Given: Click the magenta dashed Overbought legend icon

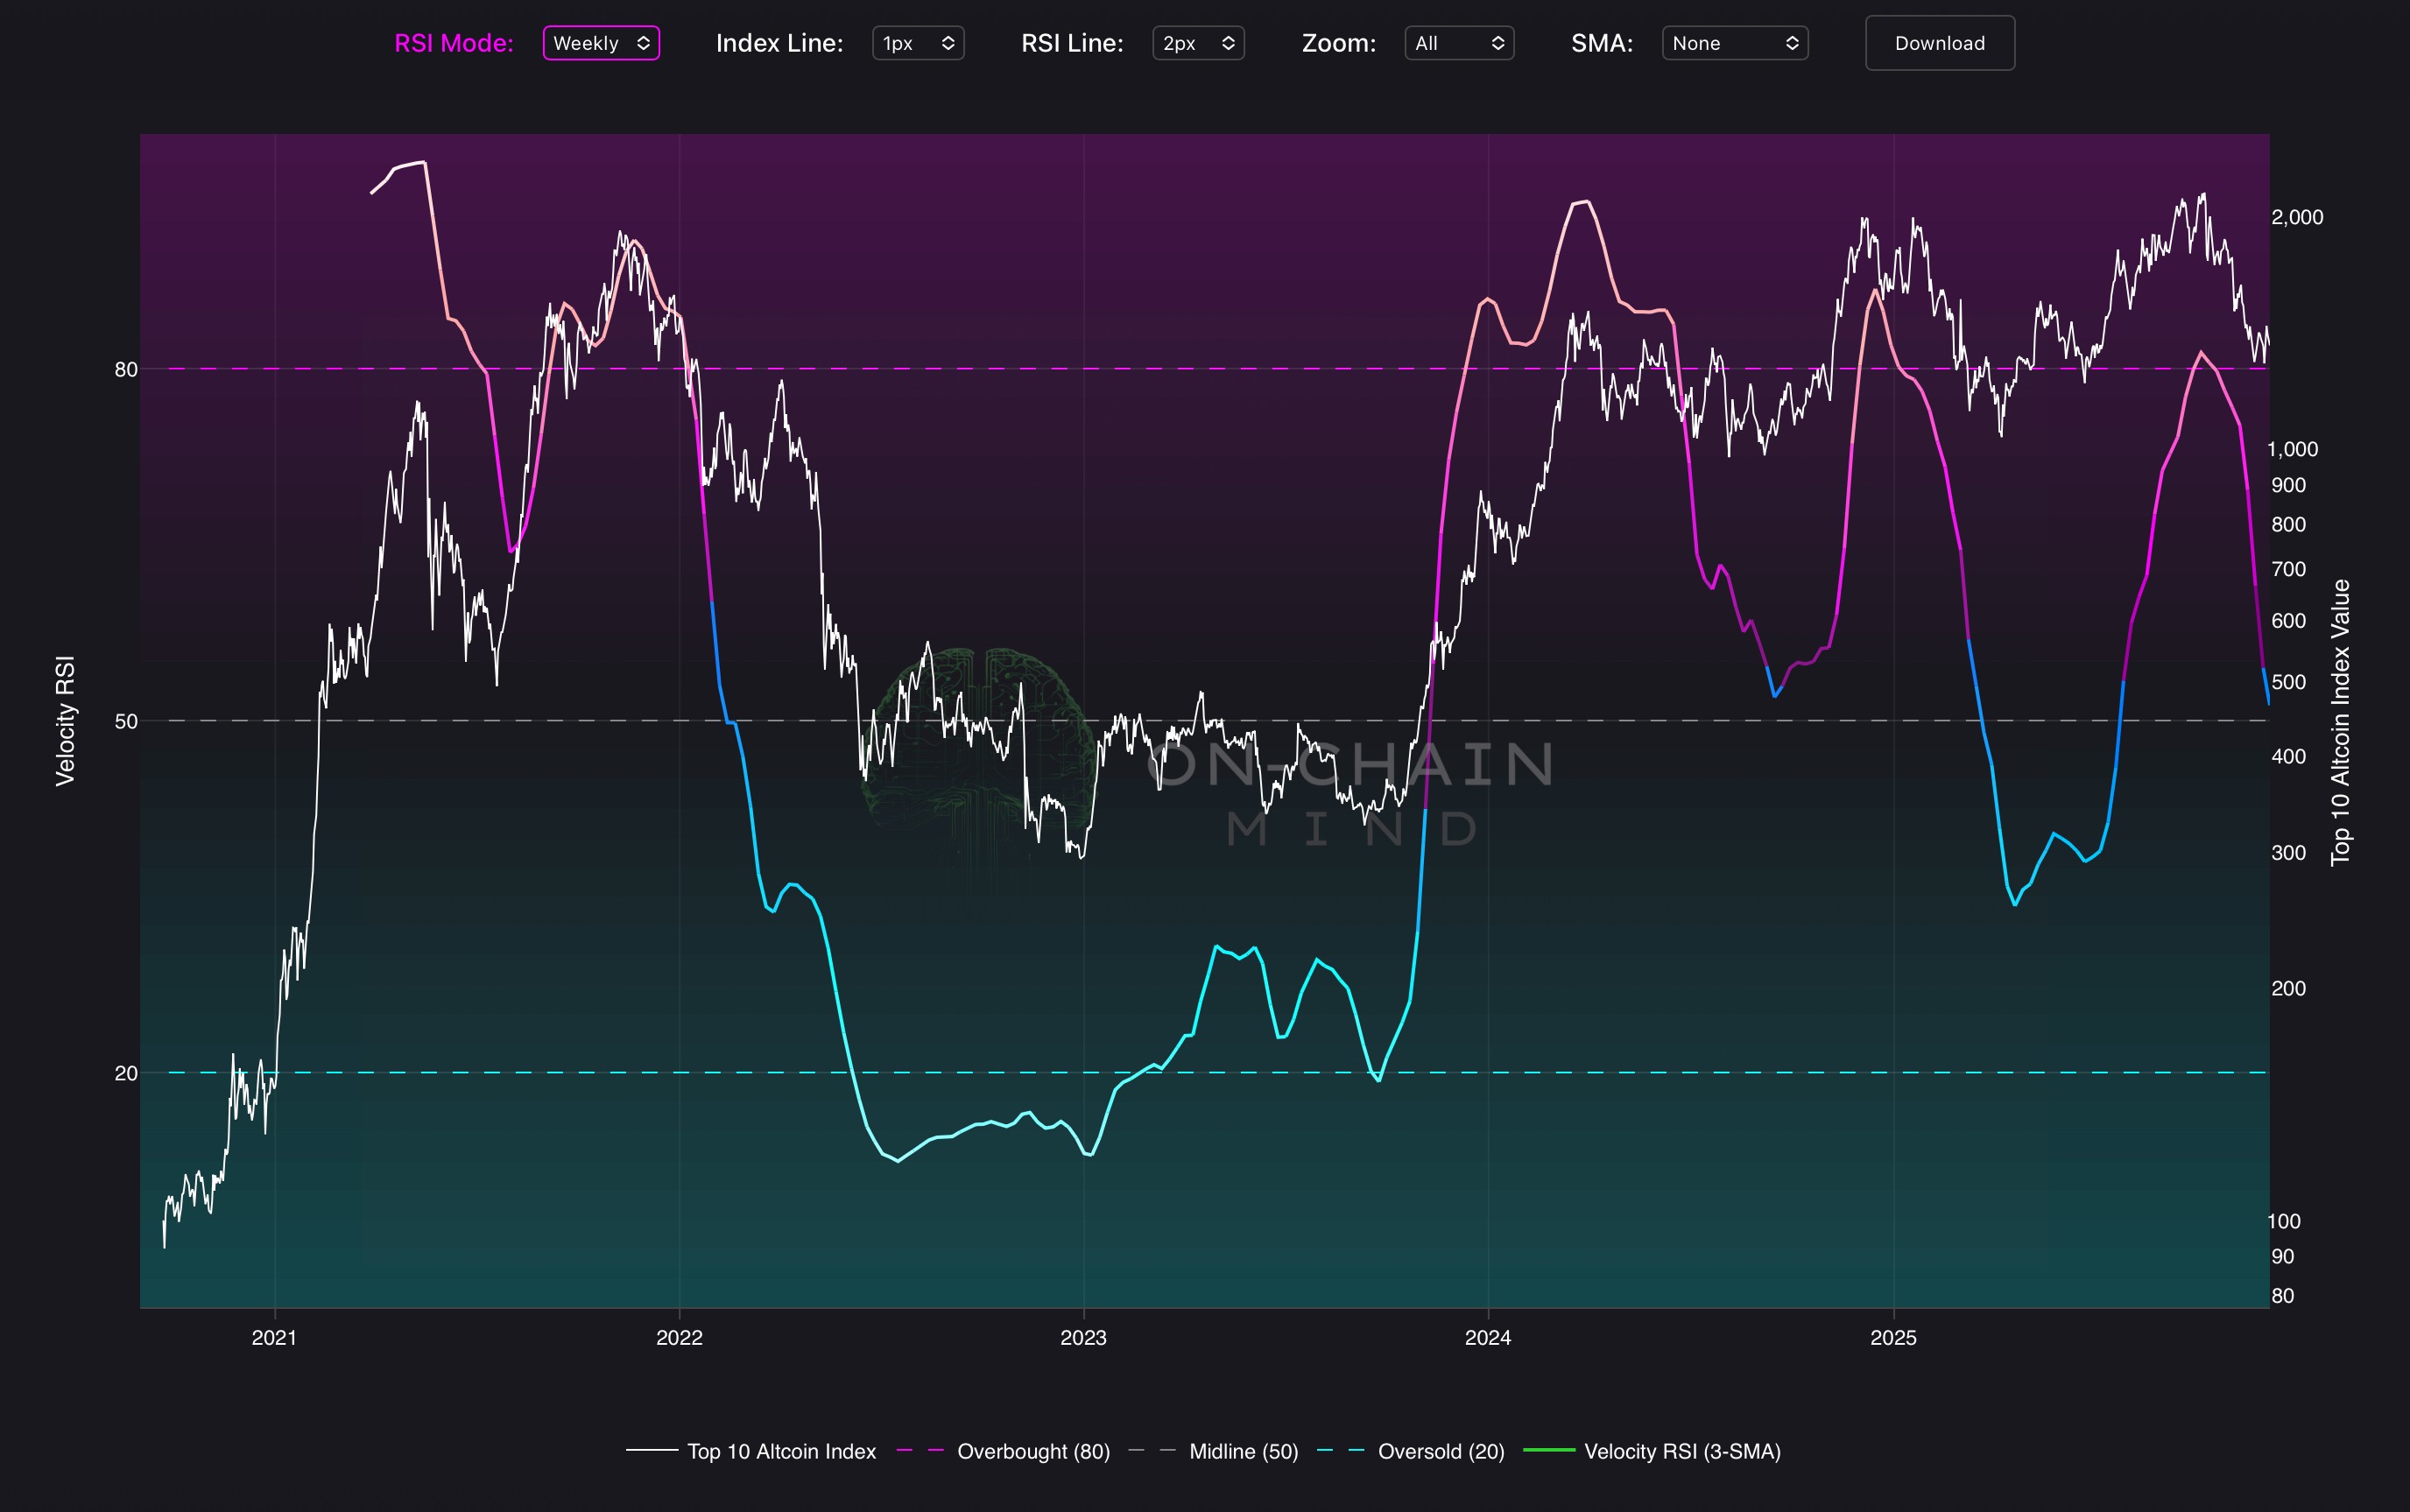Looking at the screenshot, I should (921, 1450).
